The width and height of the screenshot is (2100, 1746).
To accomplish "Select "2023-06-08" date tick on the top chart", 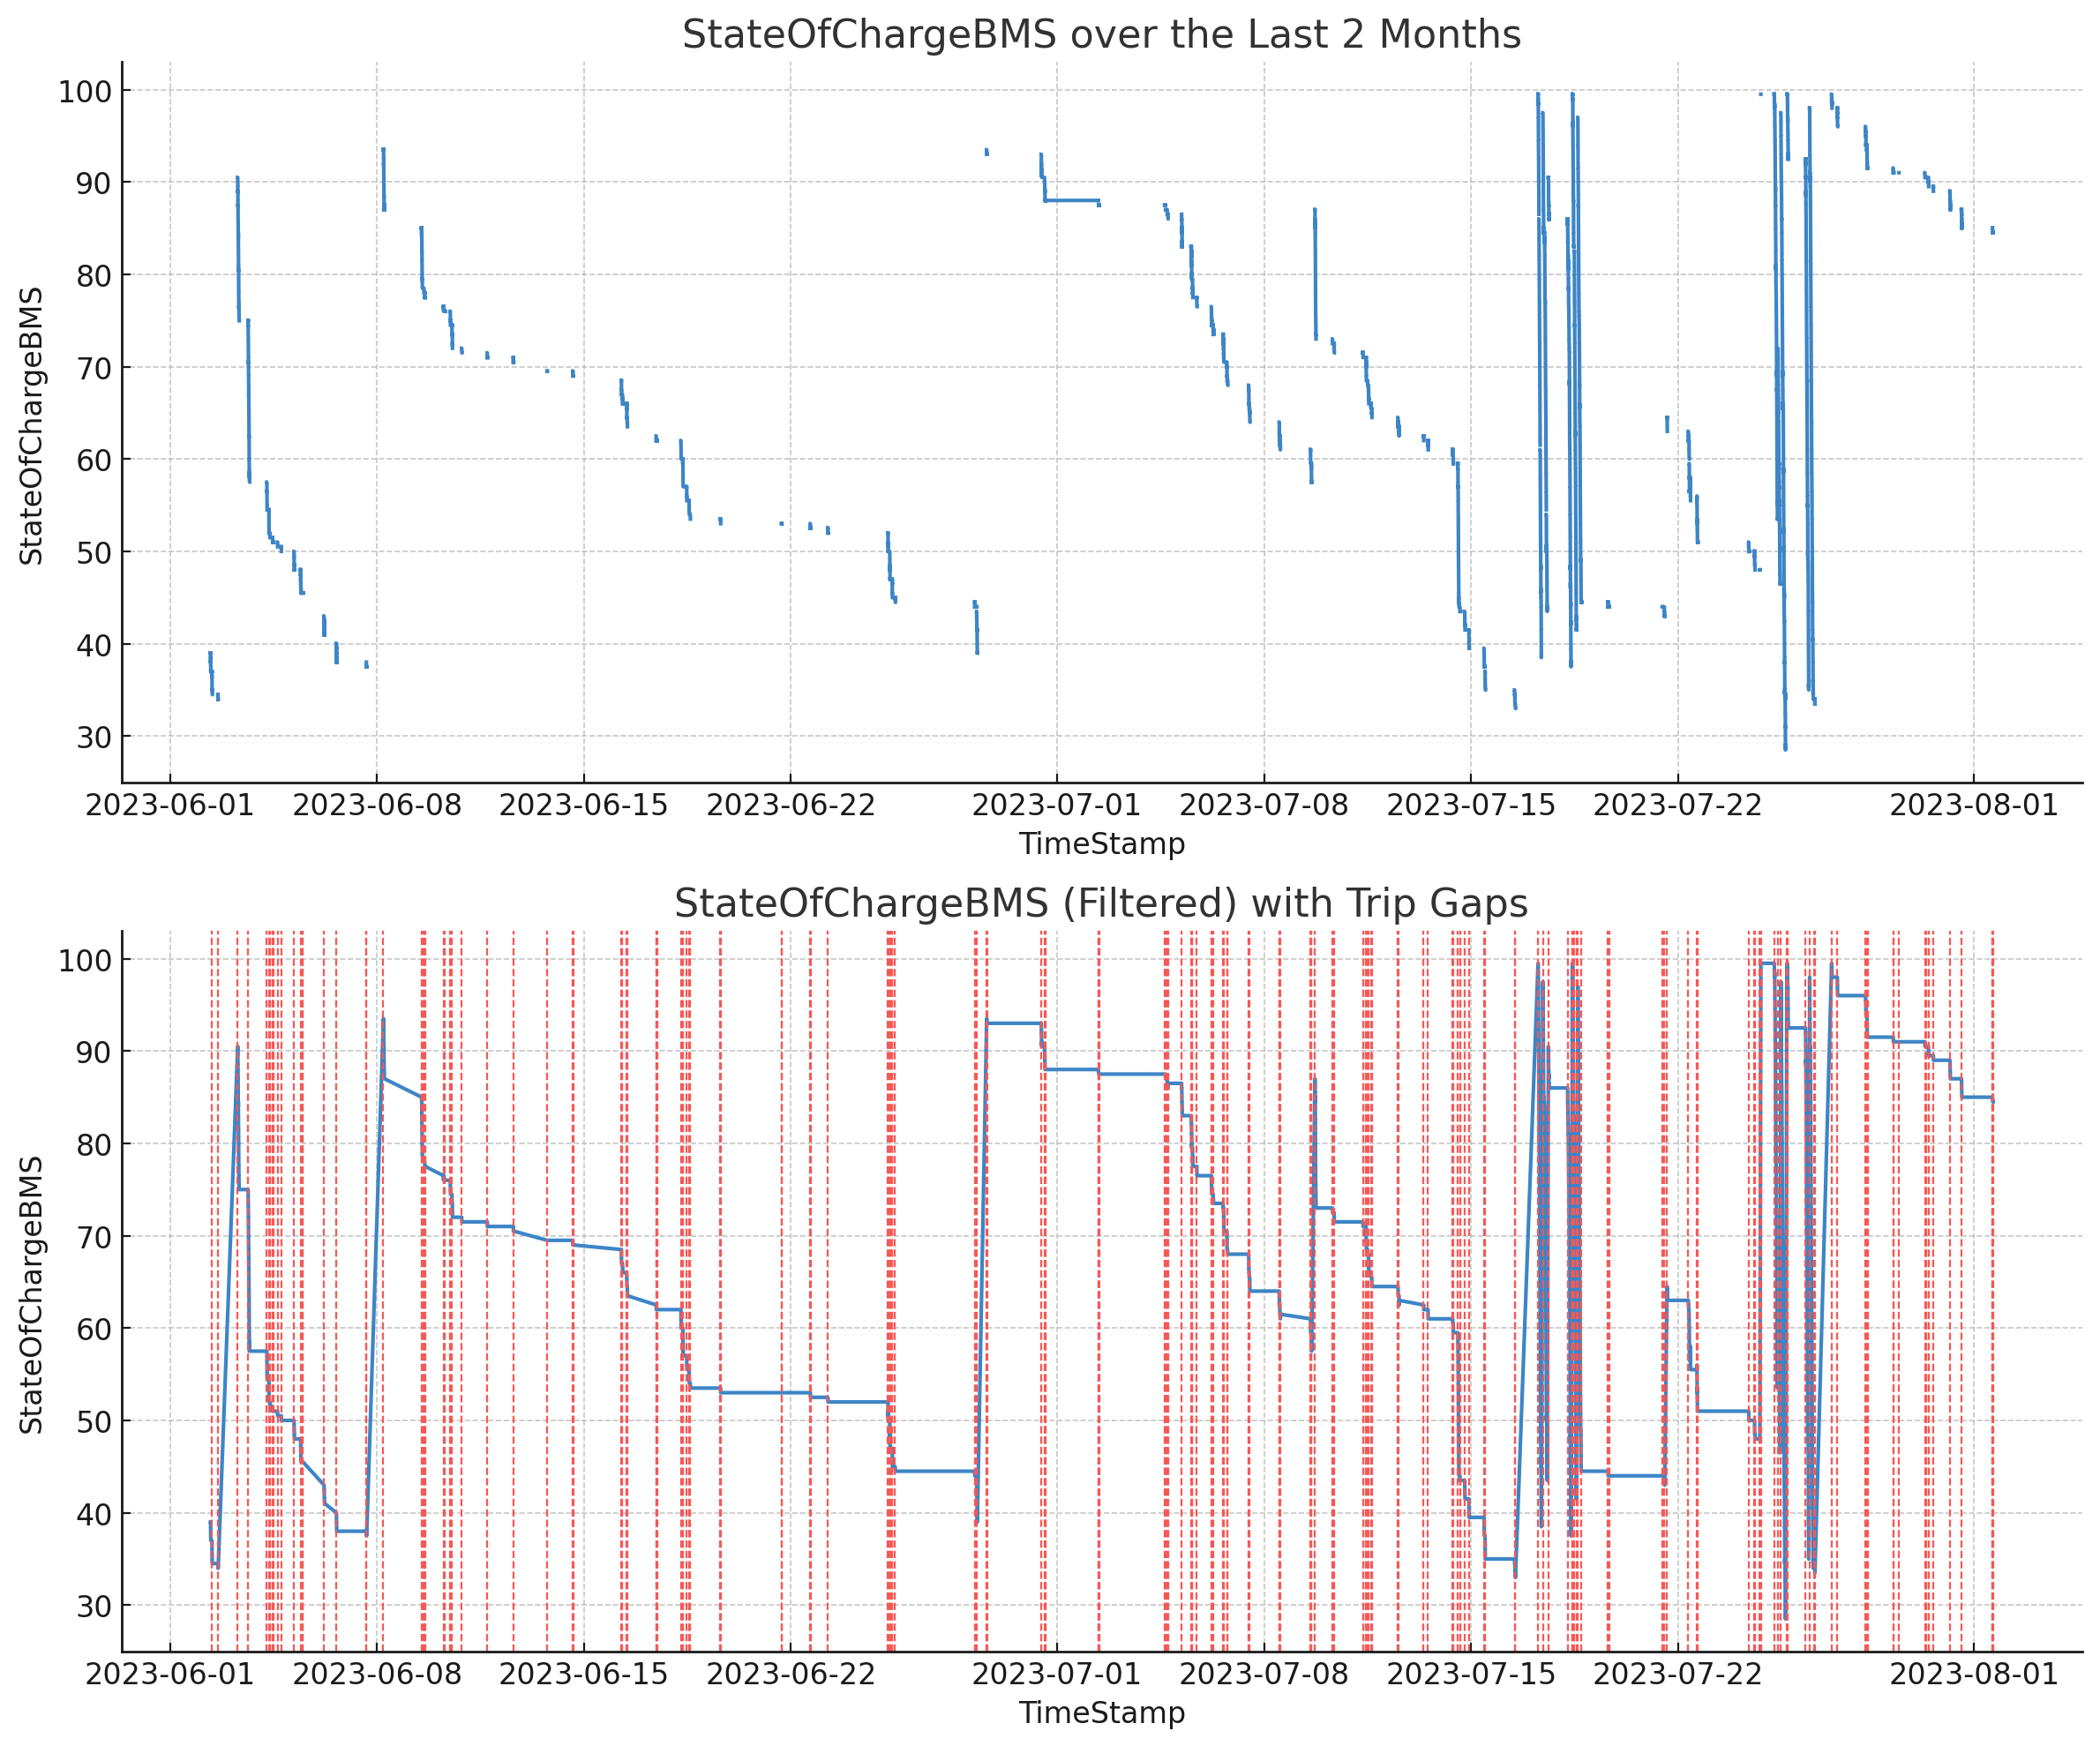I will point(377,805).
